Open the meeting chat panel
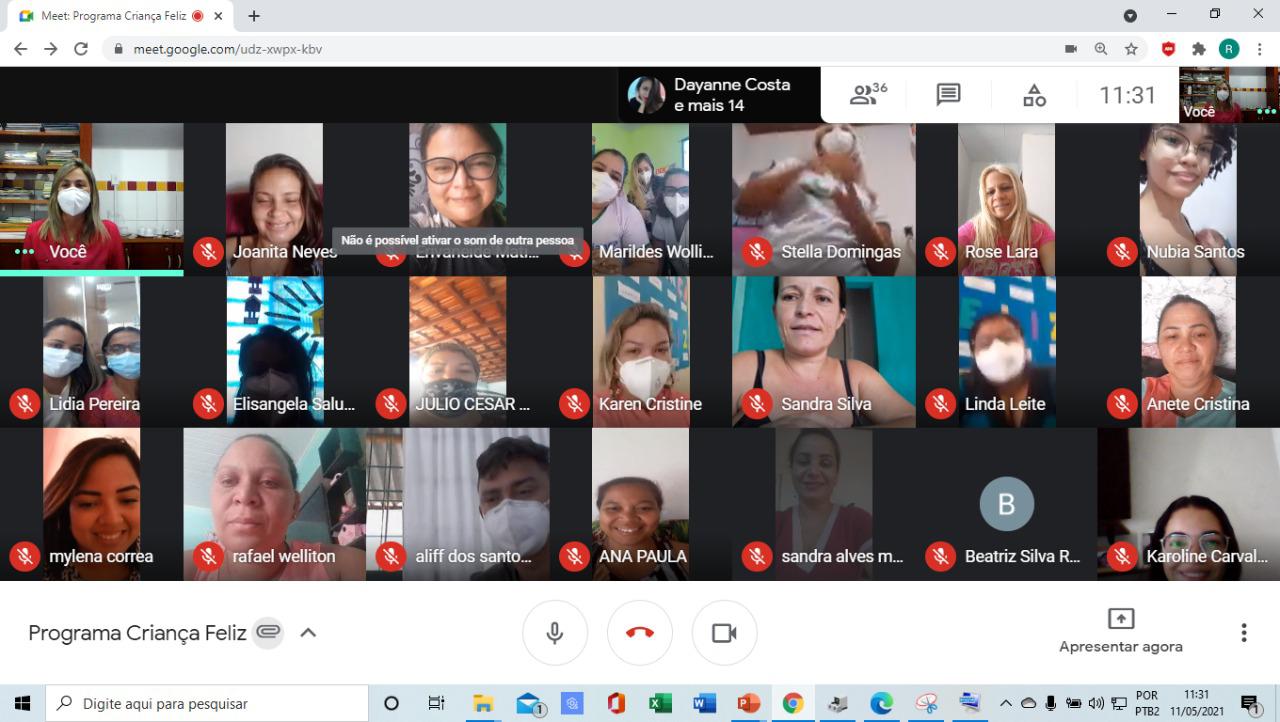The image size is (1280, 722). coord(948,95)
